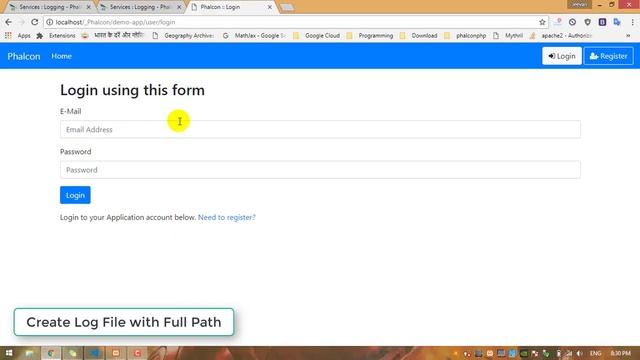Viewport: 640px width, 360px height.
Task: Open a new browser tab
Action: click(x=287, y=7)
